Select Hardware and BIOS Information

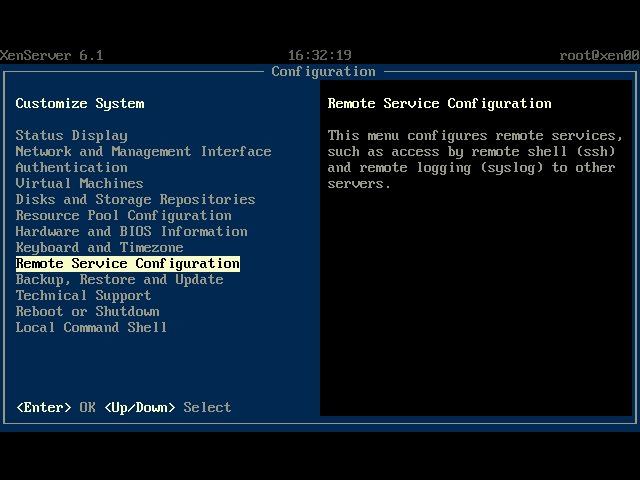[x=131, y=231]
